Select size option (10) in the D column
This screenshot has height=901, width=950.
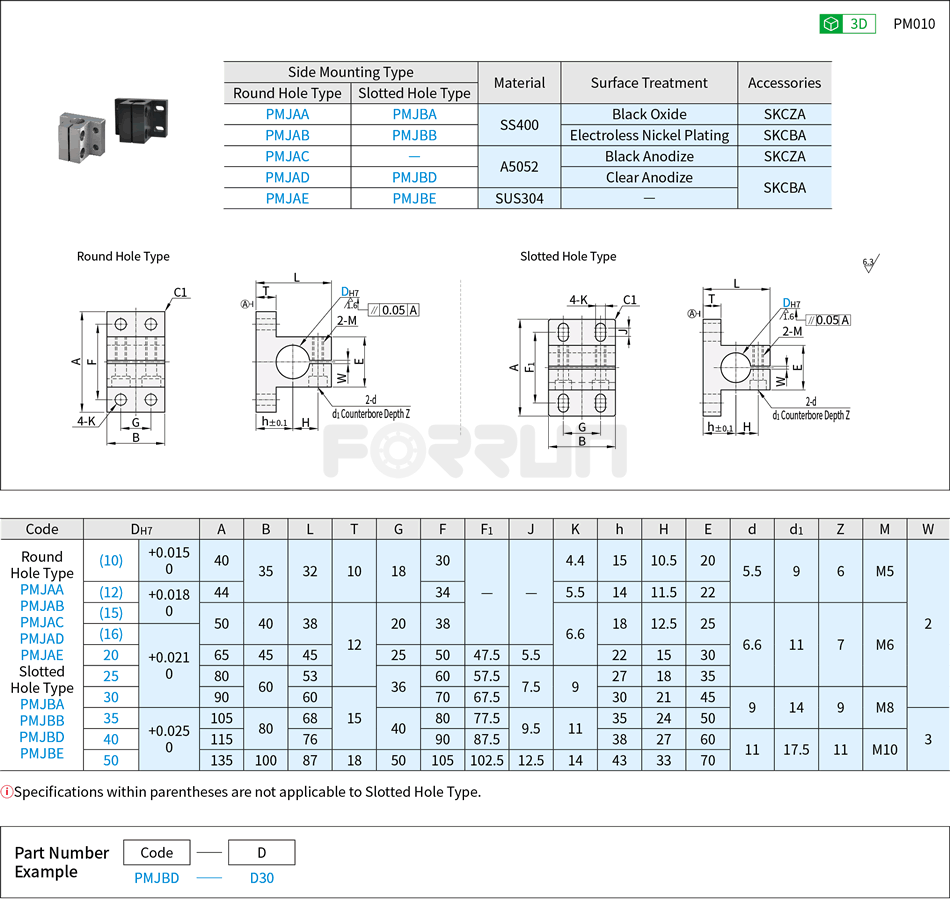click(x=110, y=561)
